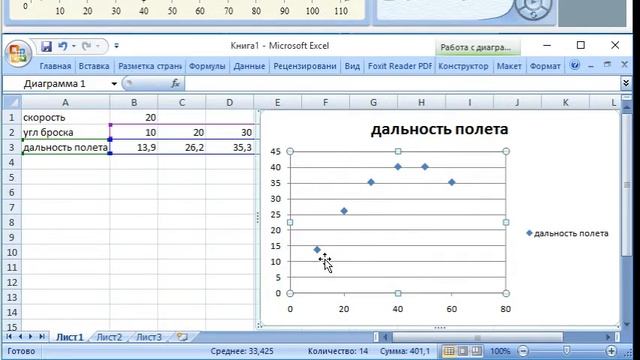Open the Главная ribbon tab
Image resolution: width=640 pixels, height=360 pixels.
(x=56, y=66)
